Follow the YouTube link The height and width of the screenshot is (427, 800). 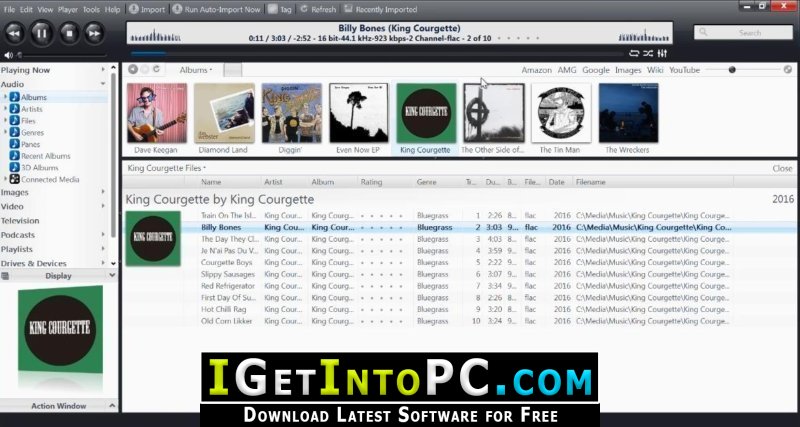coord(684,70)
